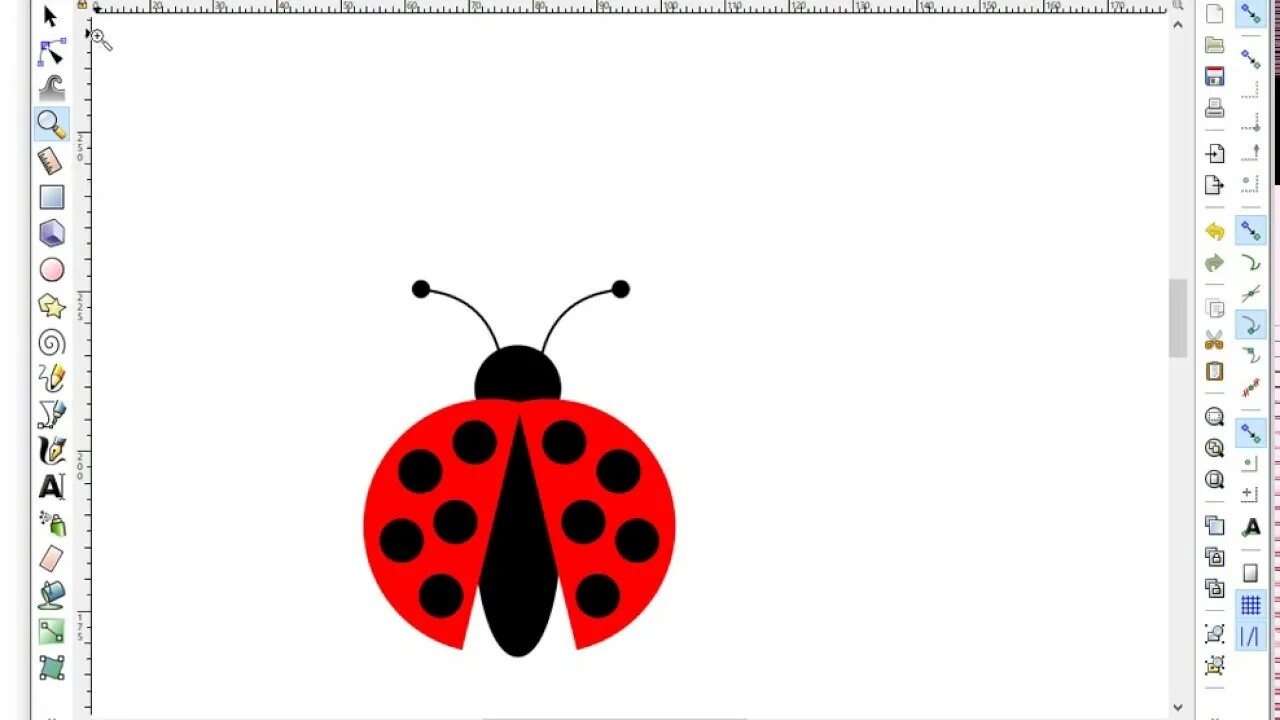Toggle snap item rotation center
1280x720 pixels.
point(1251,495)
